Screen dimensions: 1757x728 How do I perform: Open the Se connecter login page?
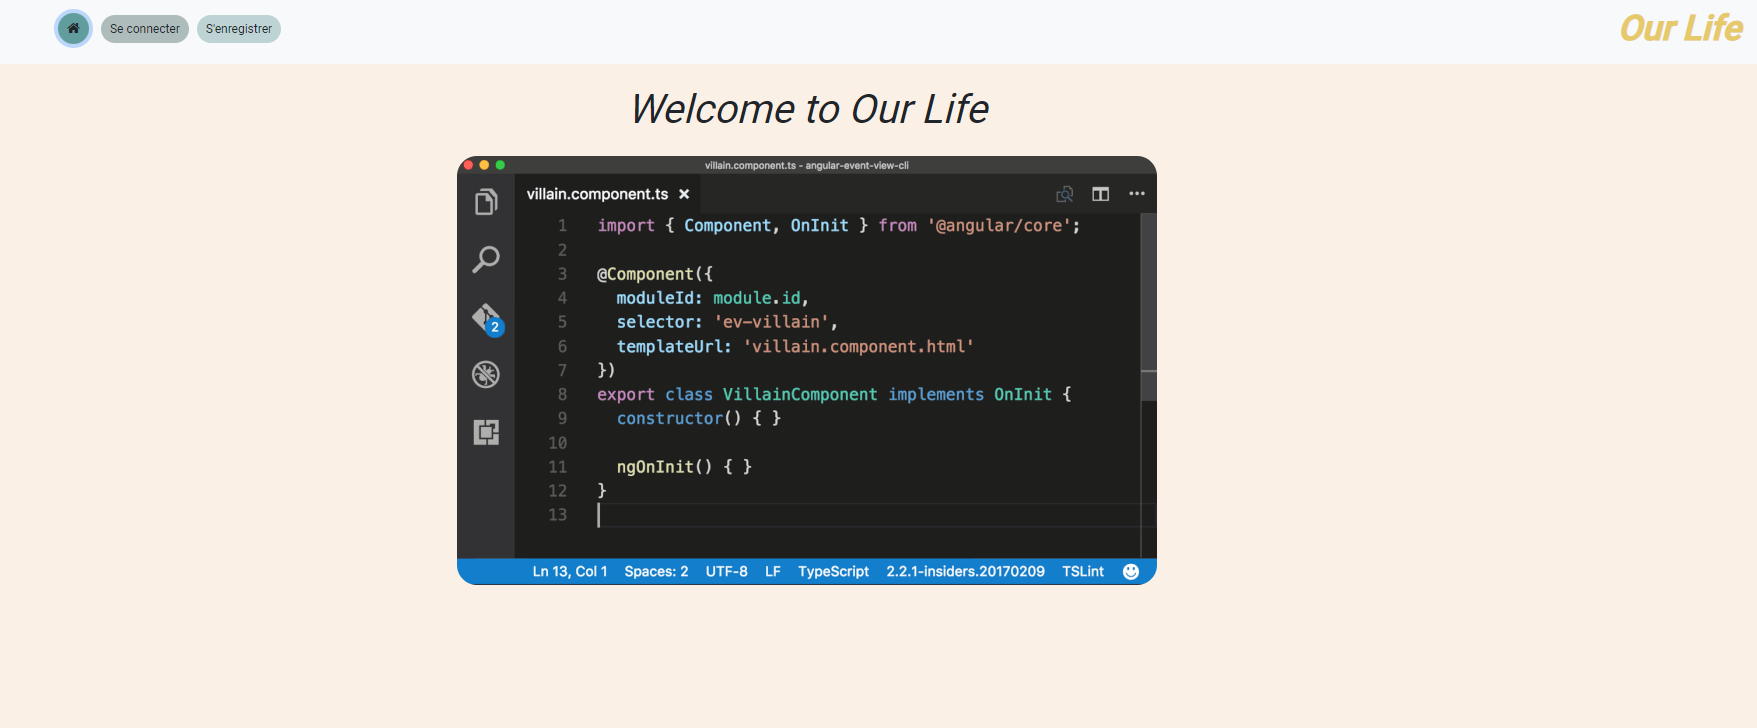pyautogui.click(x=145, y=29)
